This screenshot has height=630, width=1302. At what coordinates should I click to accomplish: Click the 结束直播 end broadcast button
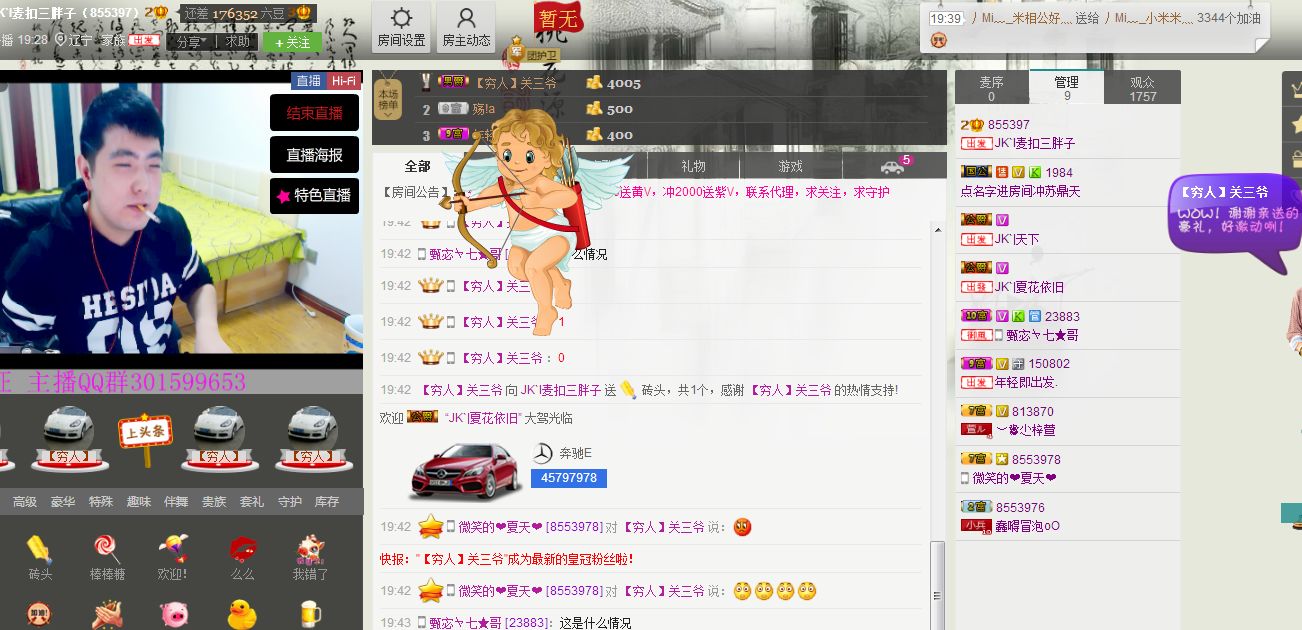(x=314, y=113)
